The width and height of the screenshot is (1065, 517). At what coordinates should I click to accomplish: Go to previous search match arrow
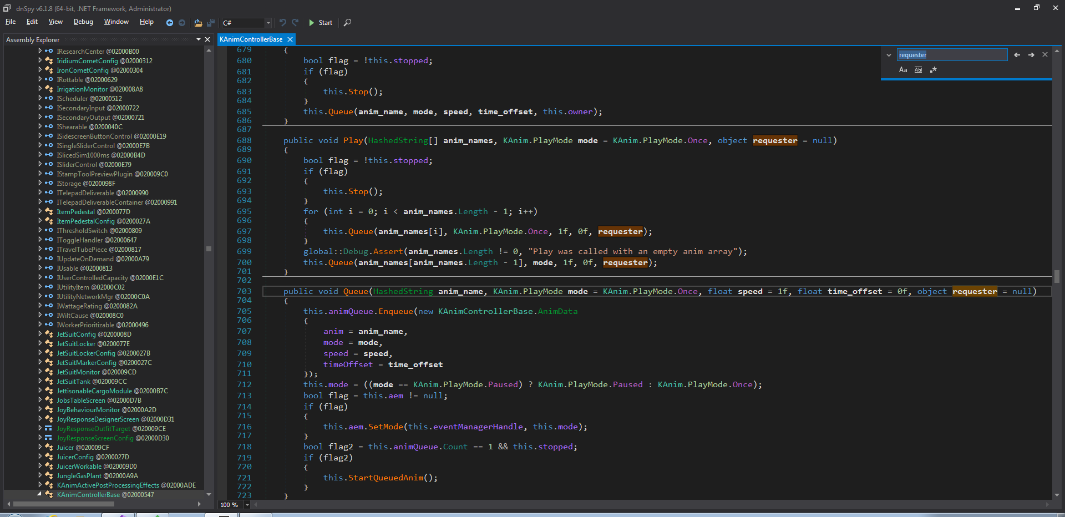[x=1017, y=55]
